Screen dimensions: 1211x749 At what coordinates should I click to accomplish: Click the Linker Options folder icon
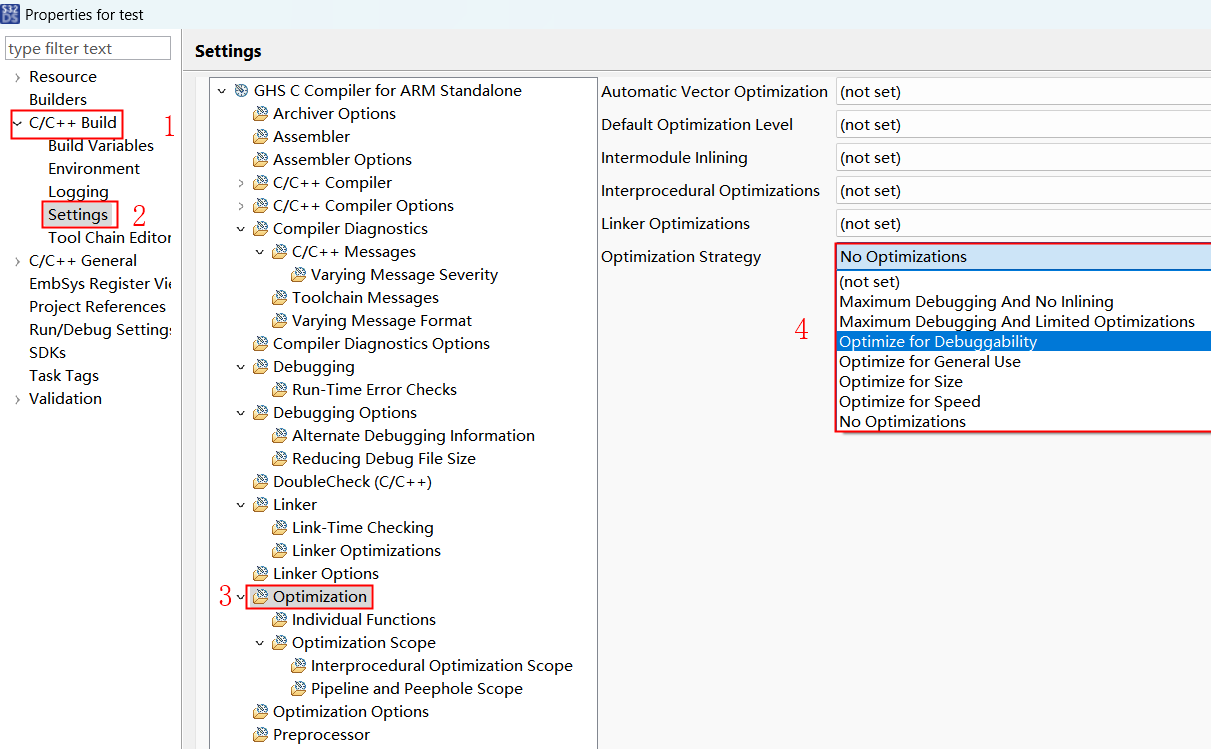(260, 574)
